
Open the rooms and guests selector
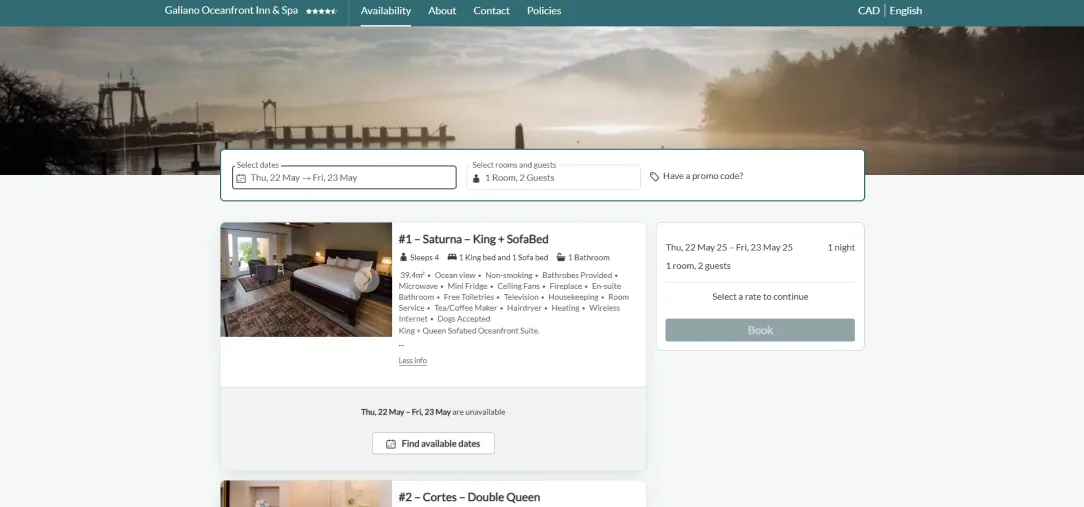tap(553, 177)
